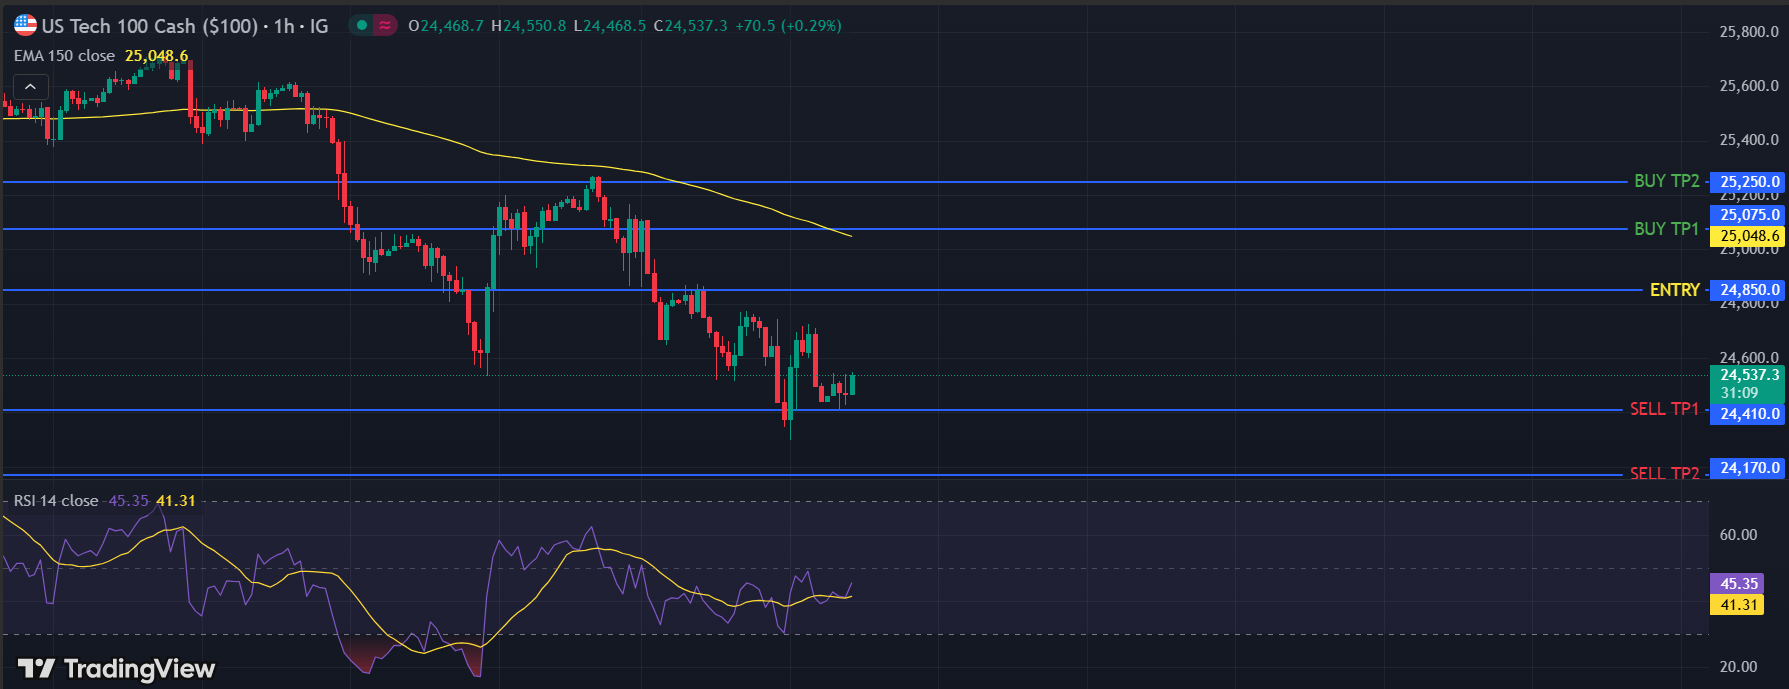Click the pink approximate-data wave icon
Screen dimensions: 1789x689
(x=385, y=26)
